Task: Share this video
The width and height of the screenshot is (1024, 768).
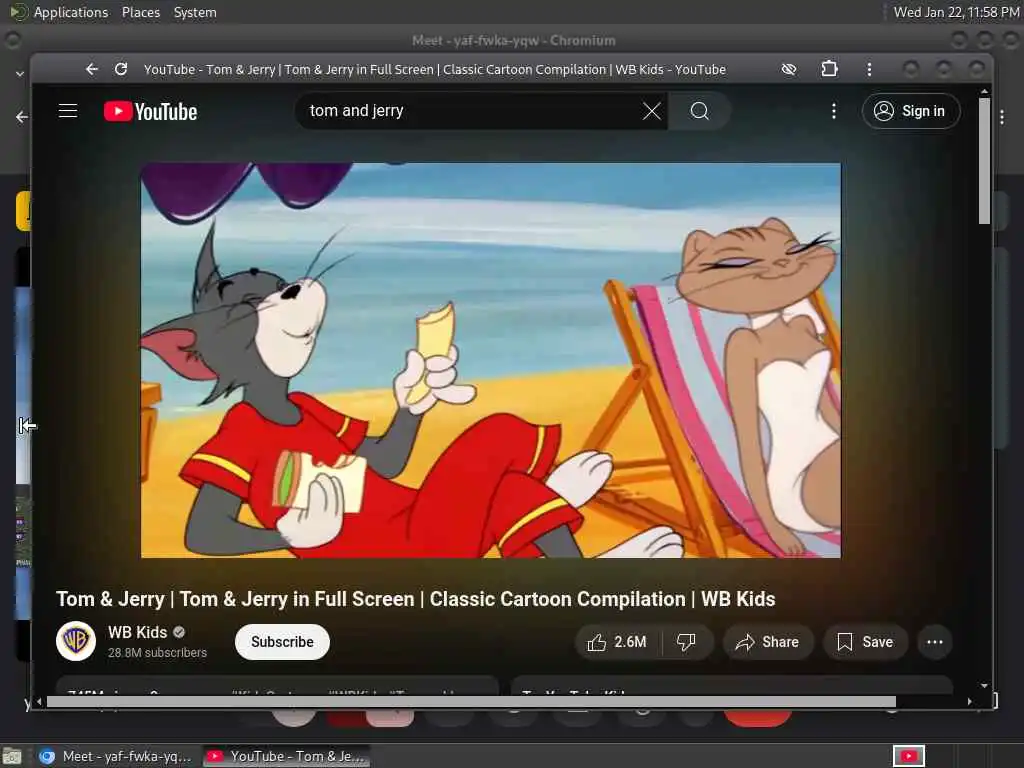Action: [x=768, y=642]
